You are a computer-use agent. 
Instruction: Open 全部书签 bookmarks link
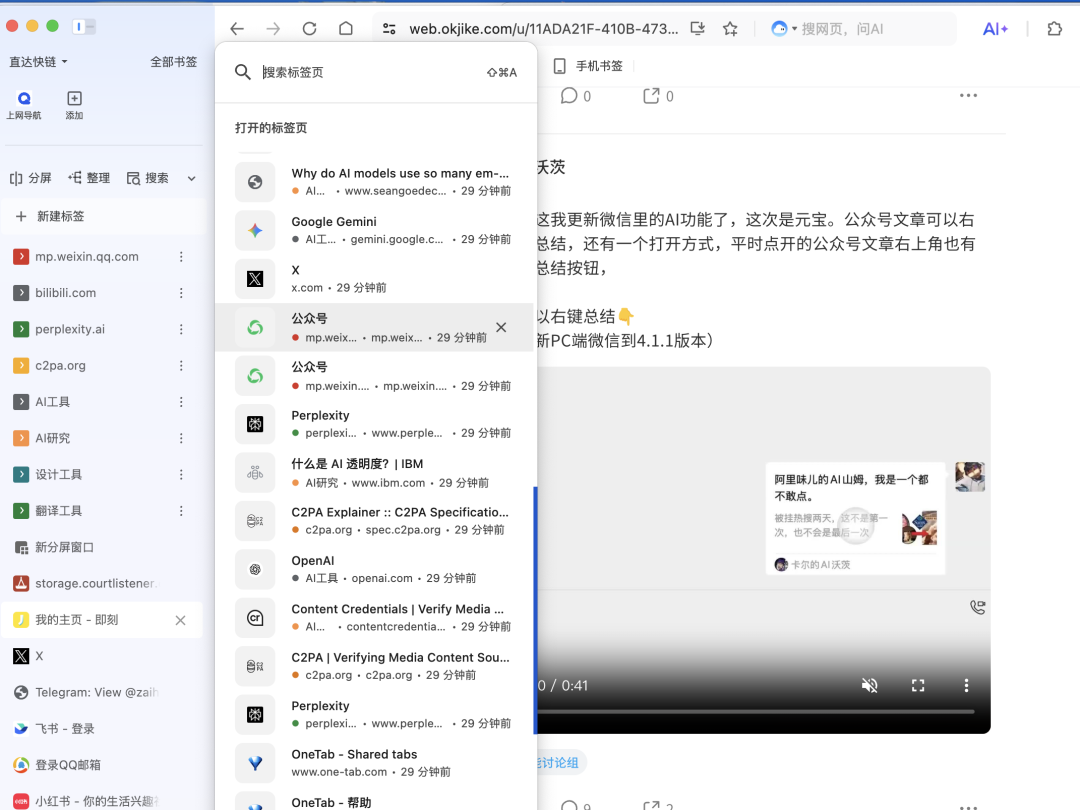tap(175, 61)
